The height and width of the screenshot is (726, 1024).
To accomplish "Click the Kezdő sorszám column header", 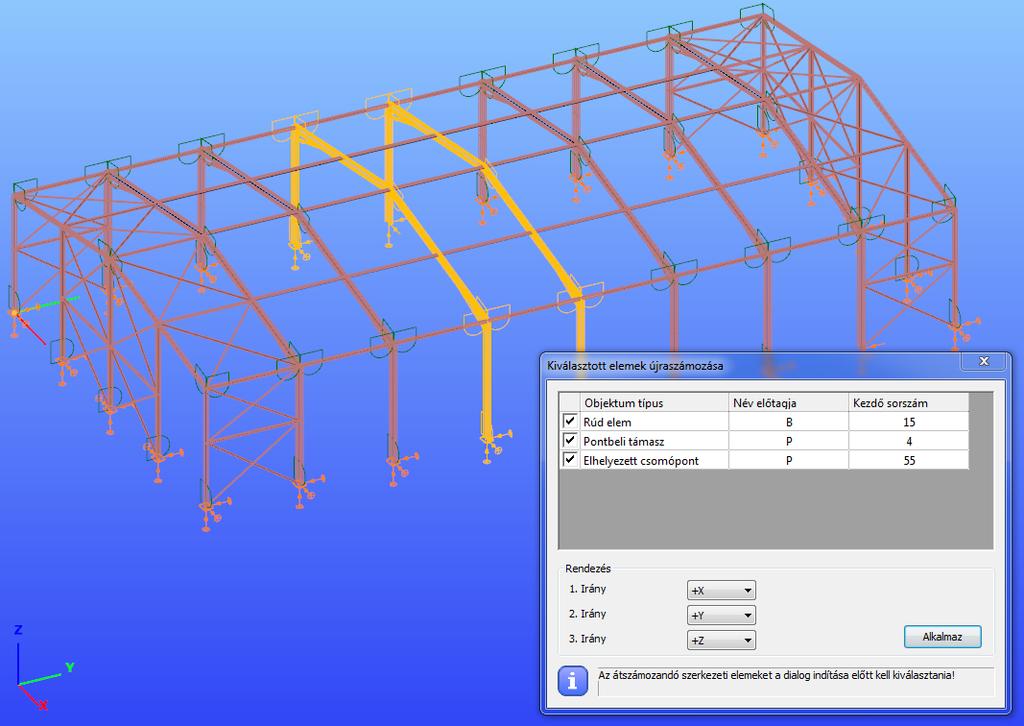I will pyautogui.click(x=908, y=402).
